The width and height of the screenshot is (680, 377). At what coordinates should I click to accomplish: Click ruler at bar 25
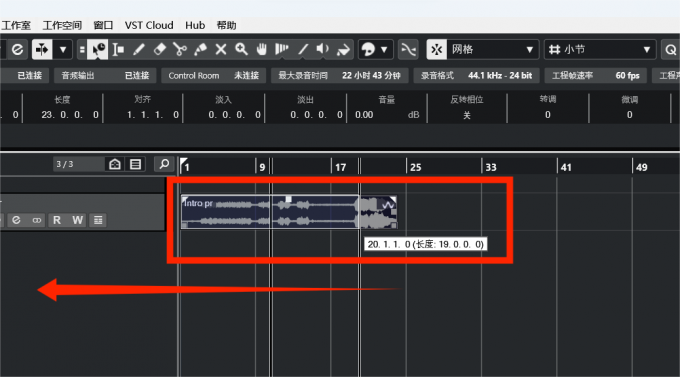pos(415,167)
